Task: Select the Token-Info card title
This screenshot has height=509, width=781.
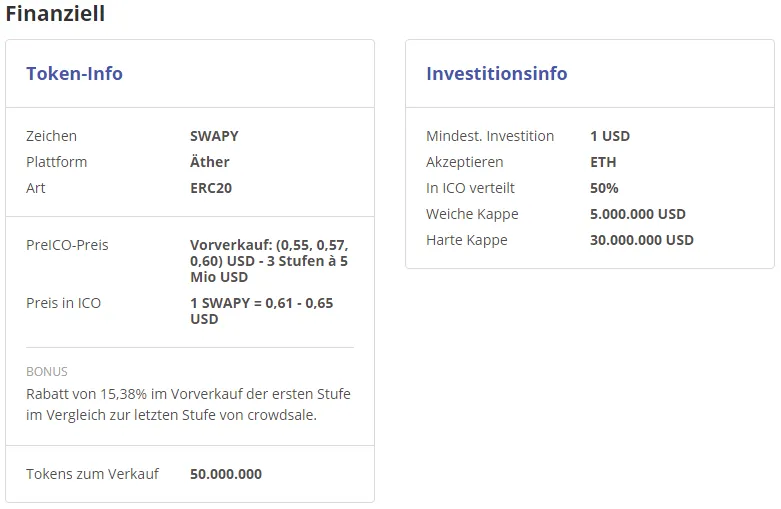Action: pos(74,74)
